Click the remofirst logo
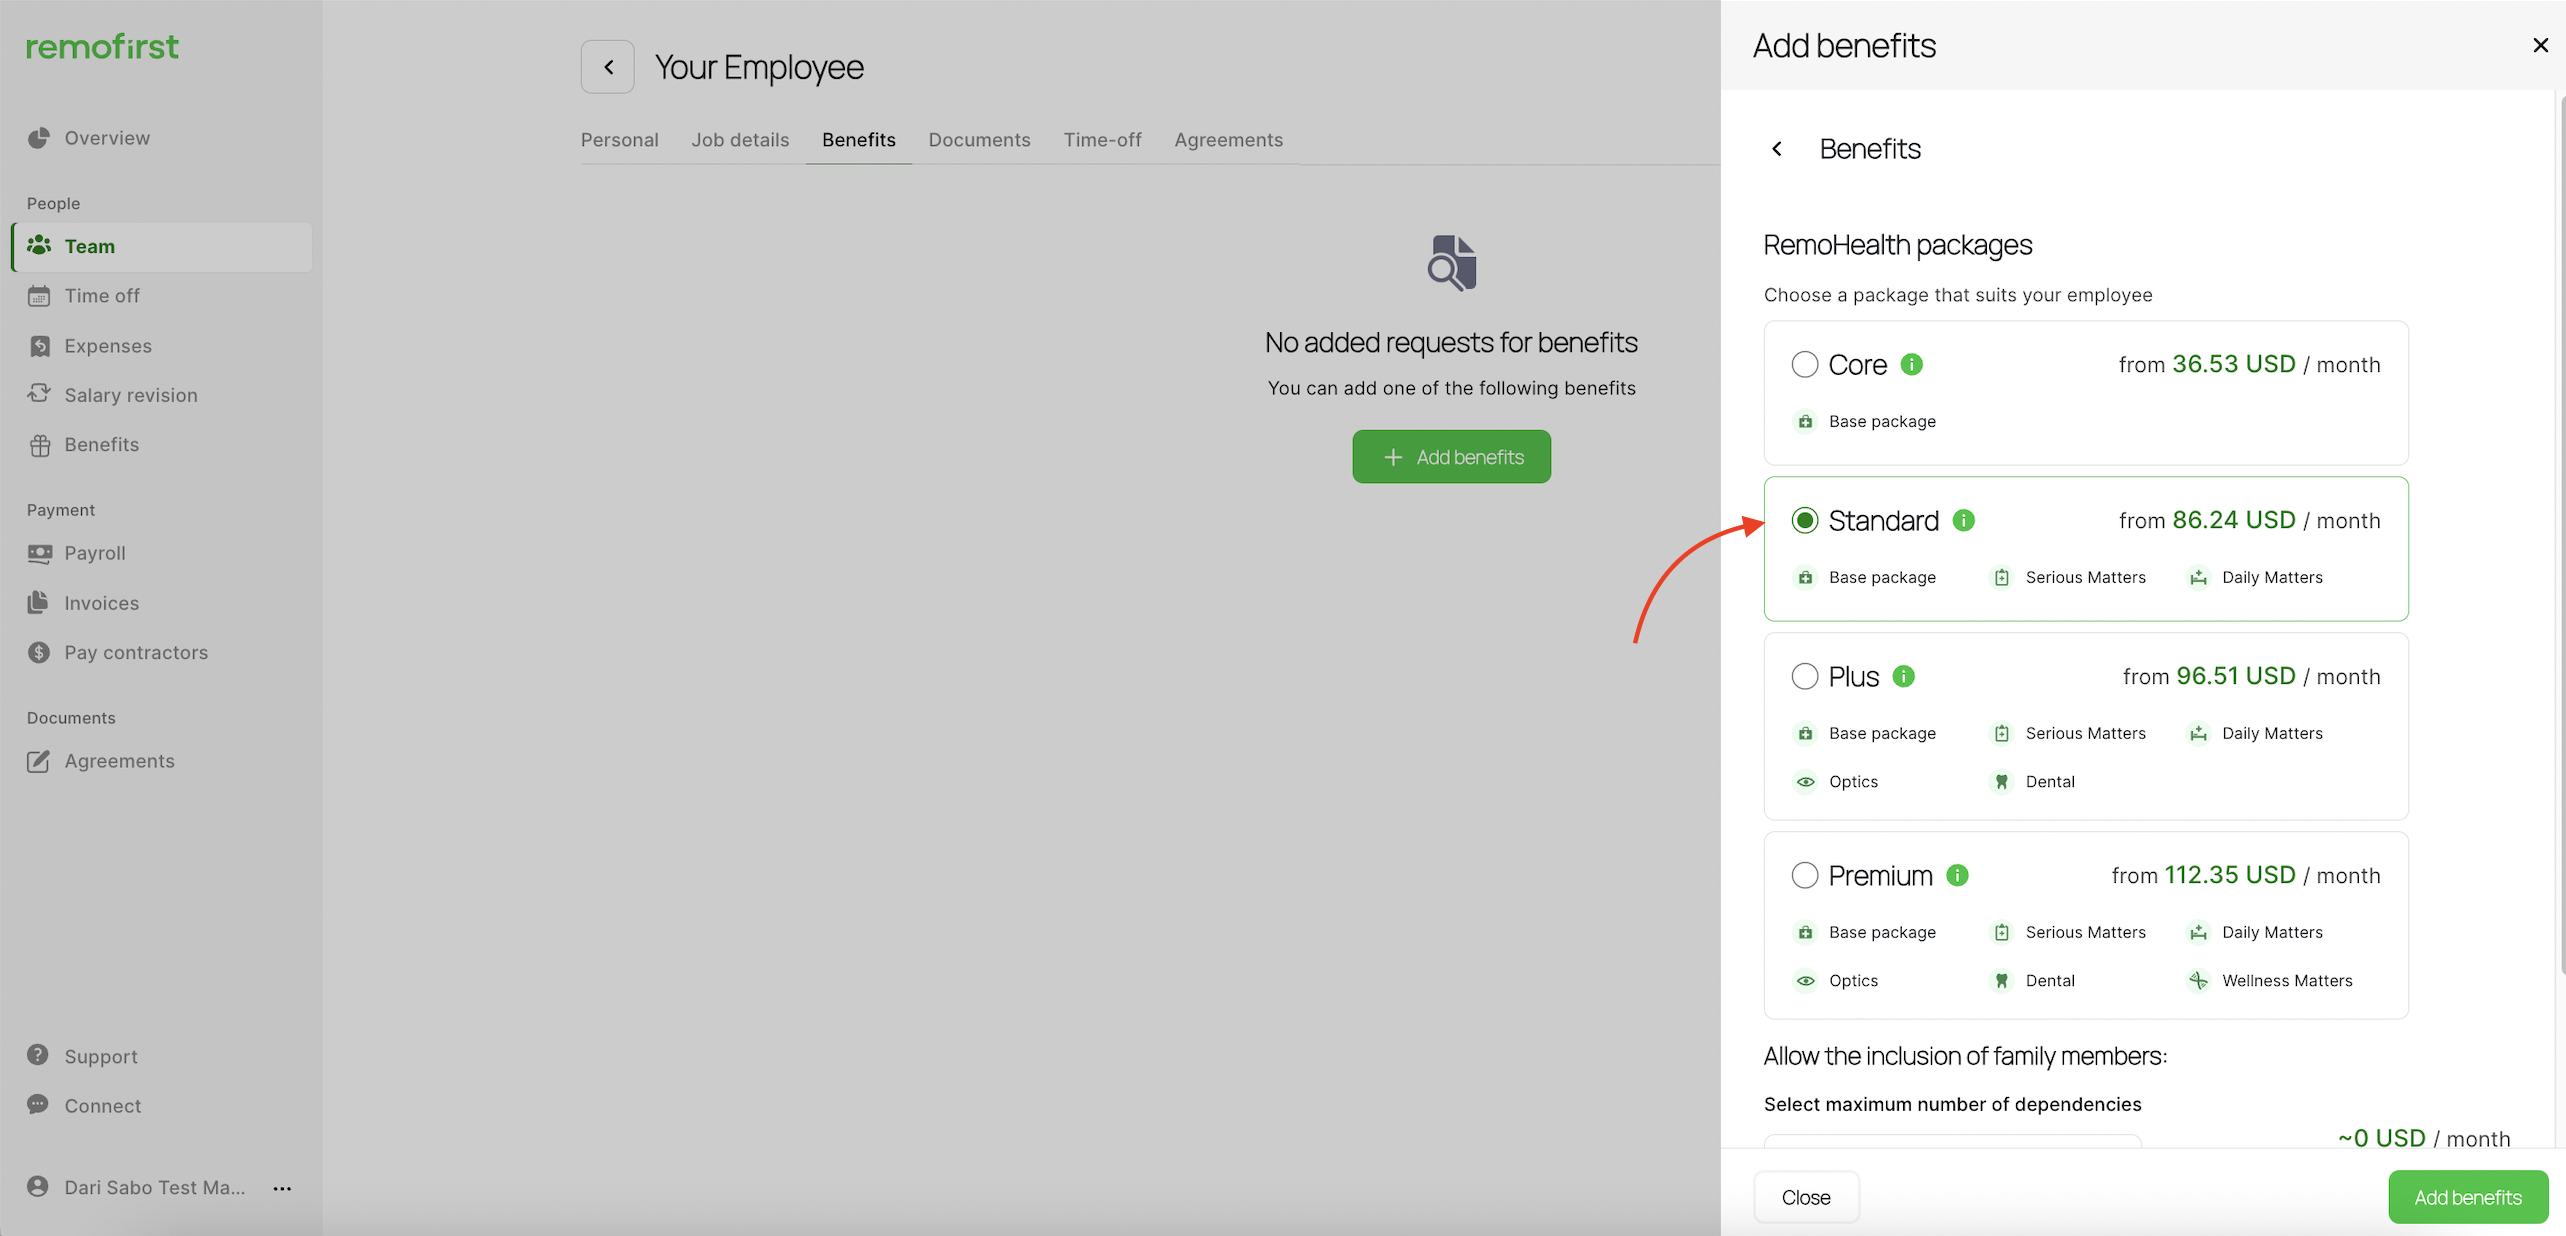The width and height of the screenshot is (2566, 1236). [102, 46]
